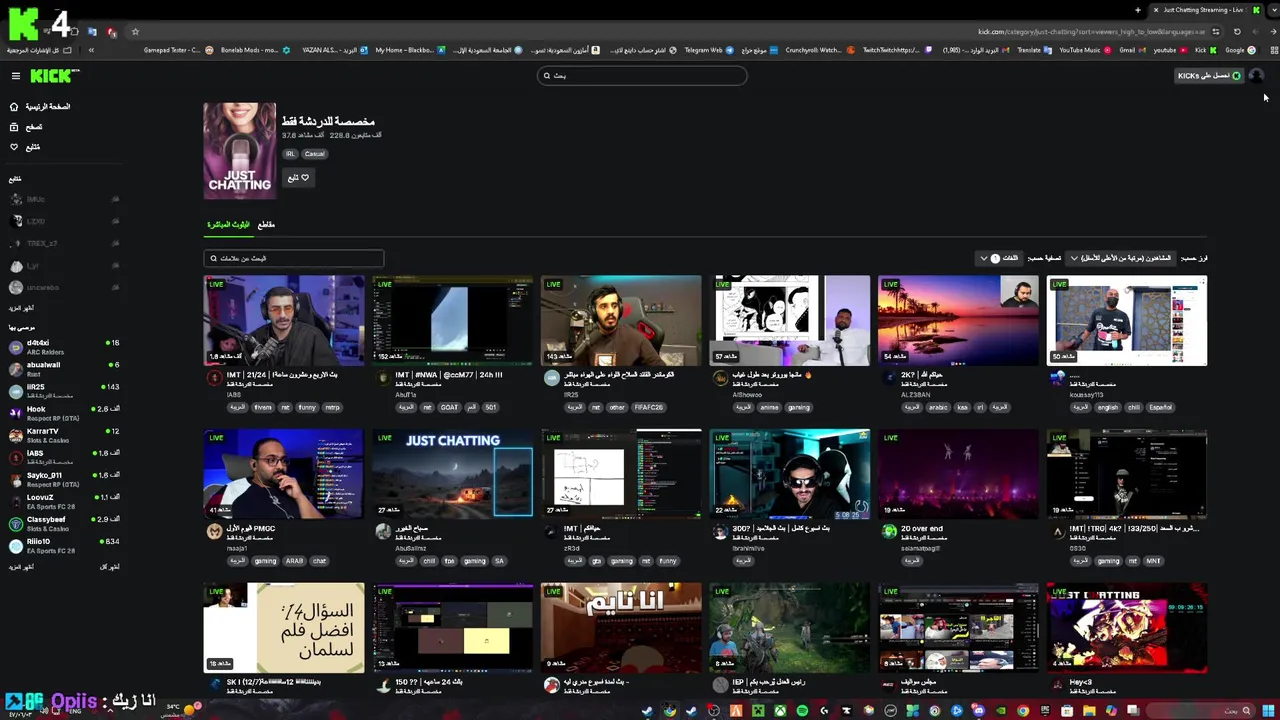Open IABS recommended channel in sidebar
The height and width of the screenshot is (720, 1280).
point(64,457)
